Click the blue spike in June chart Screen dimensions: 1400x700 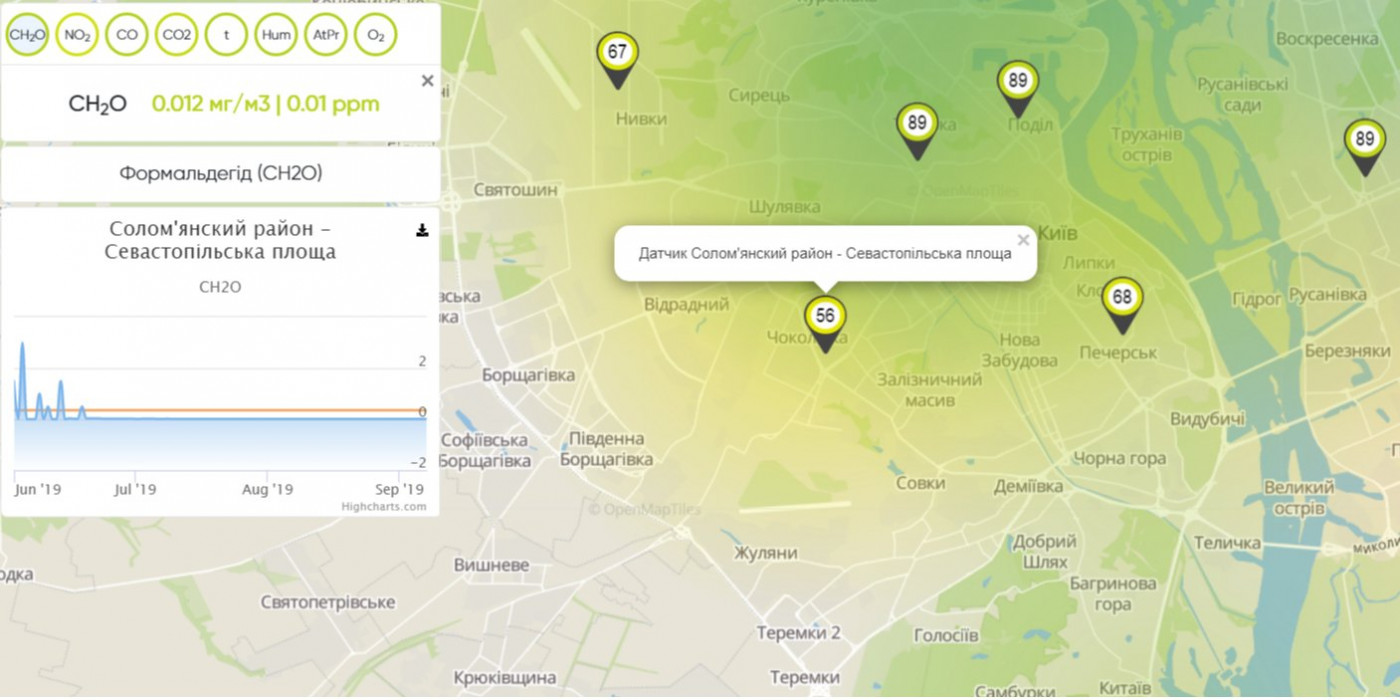pyautogui.click(x=22, y=350)
